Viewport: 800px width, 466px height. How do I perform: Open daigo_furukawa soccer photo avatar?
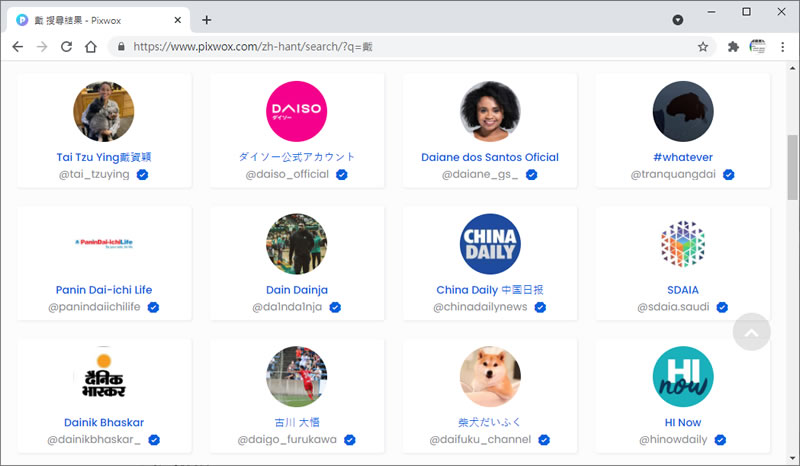(296, 377)
